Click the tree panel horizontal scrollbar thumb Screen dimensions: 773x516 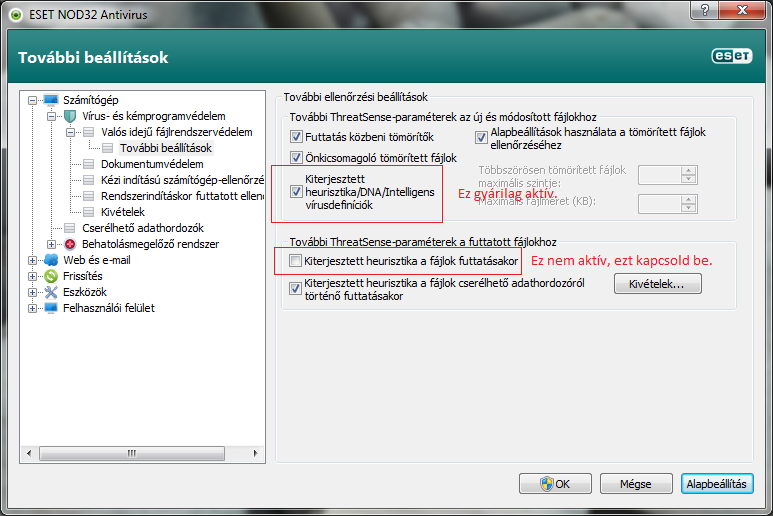point(132,453)
